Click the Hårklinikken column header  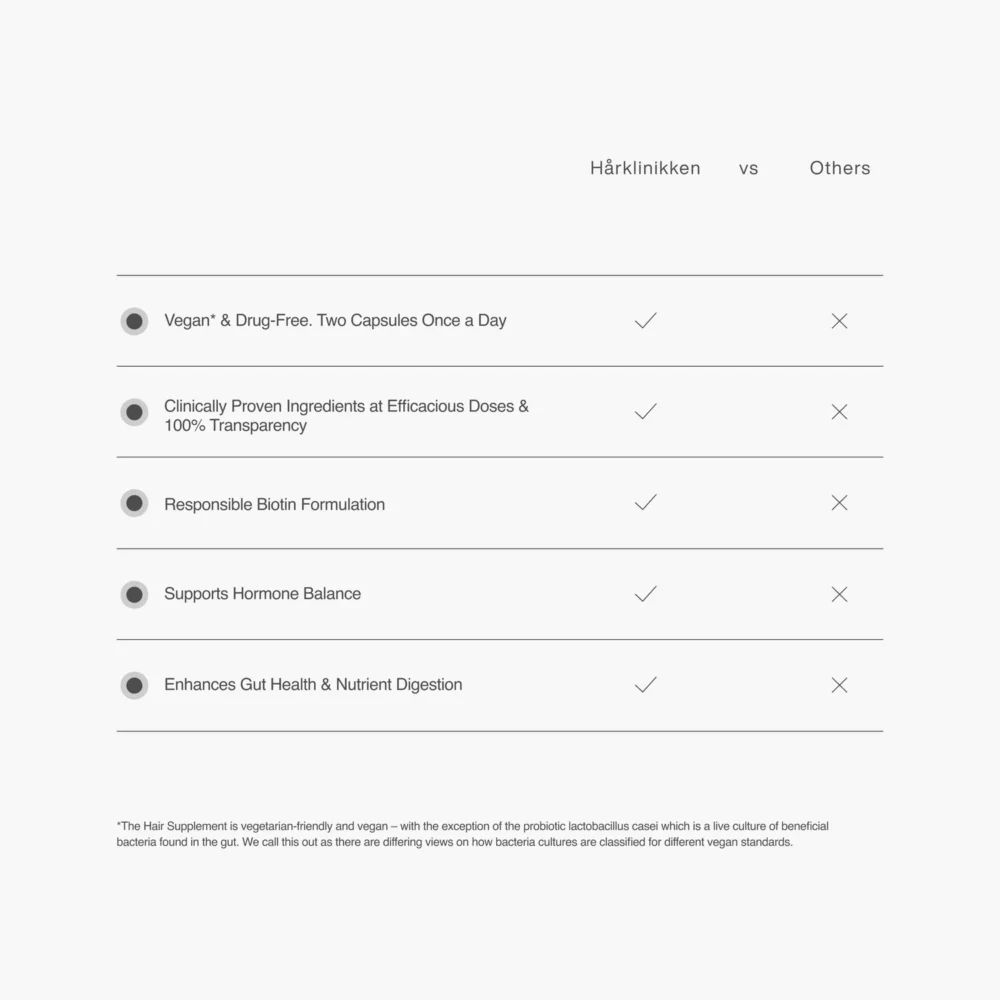pyautogui.click(x=645, y=168)
